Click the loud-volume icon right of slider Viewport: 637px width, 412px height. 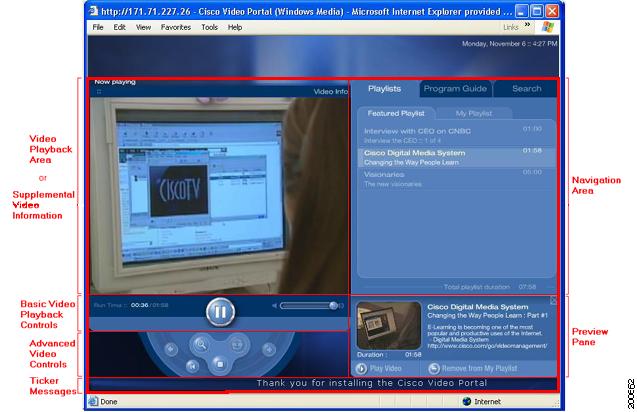coord(342,306)
